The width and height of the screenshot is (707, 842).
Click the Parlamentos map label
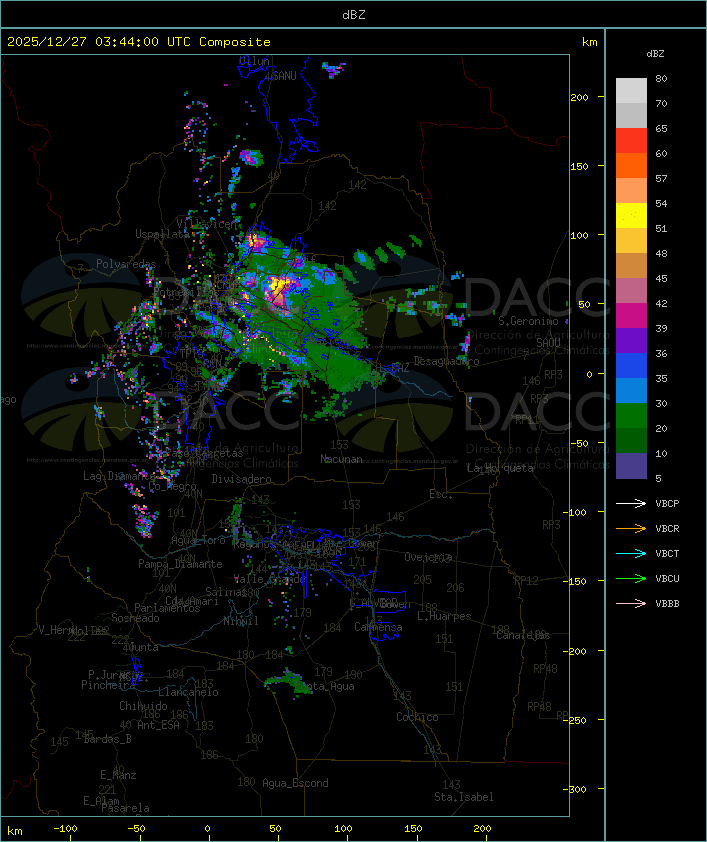pyautogui.click(x=167, y=608)
